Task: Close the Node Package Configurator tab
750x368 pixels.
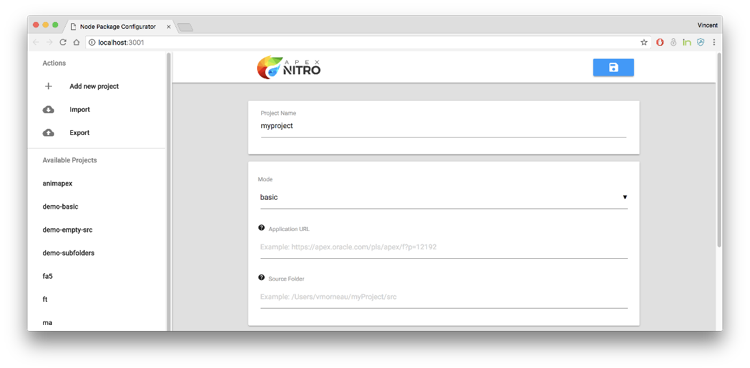Action: [168, 27]
